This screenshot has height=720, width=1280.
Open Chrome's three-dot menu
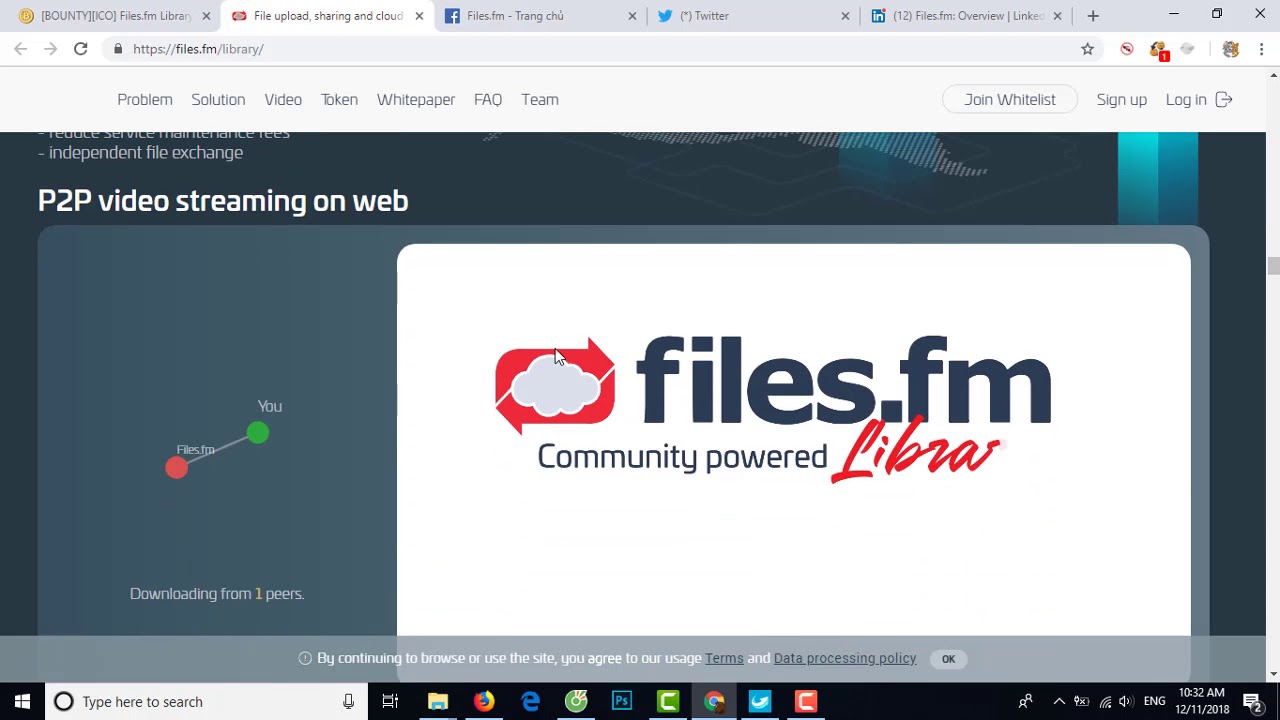[1262, 49]
